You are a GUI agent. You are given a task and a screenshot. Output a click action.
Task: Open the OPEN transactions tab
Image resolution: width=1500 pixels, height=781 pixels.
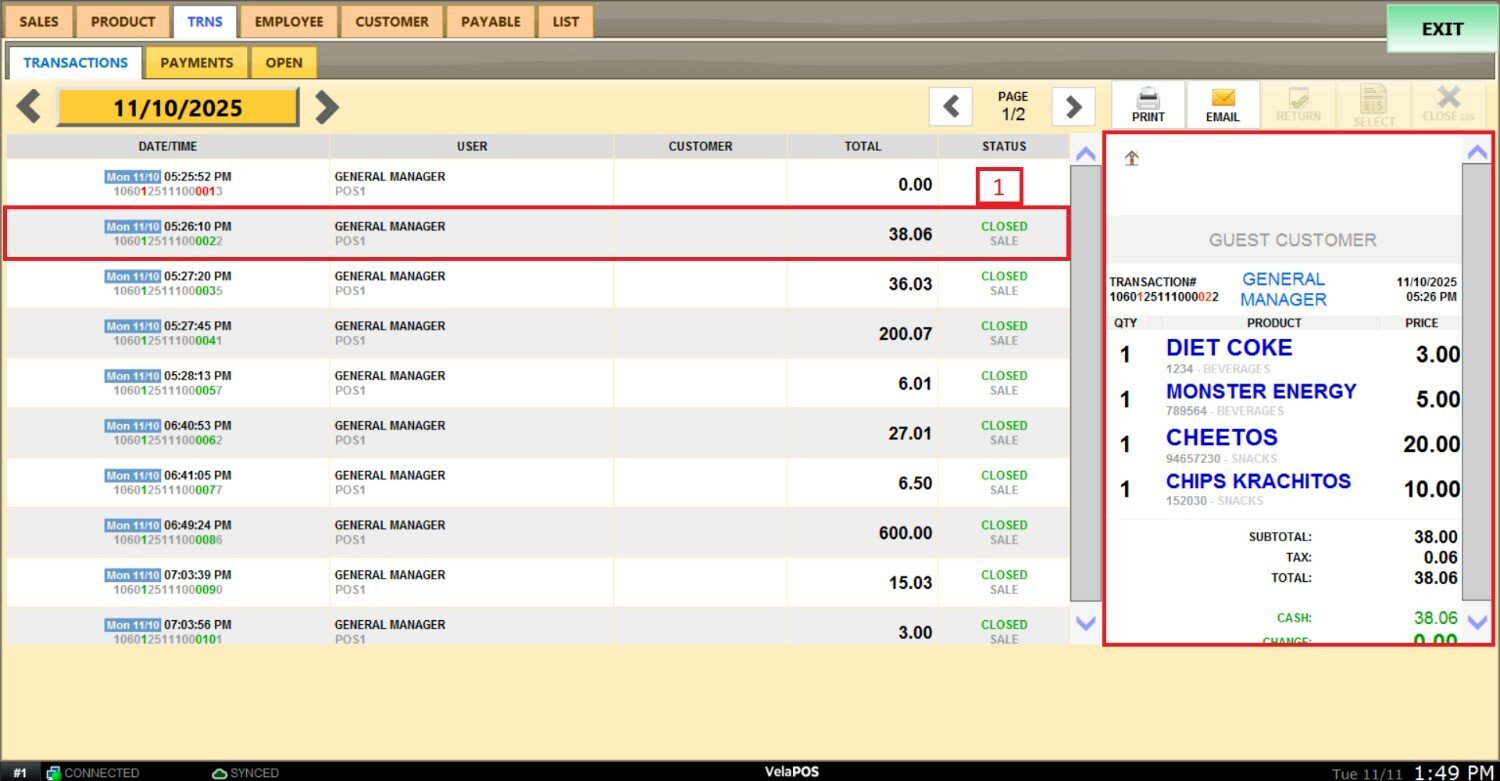(284, 62)
